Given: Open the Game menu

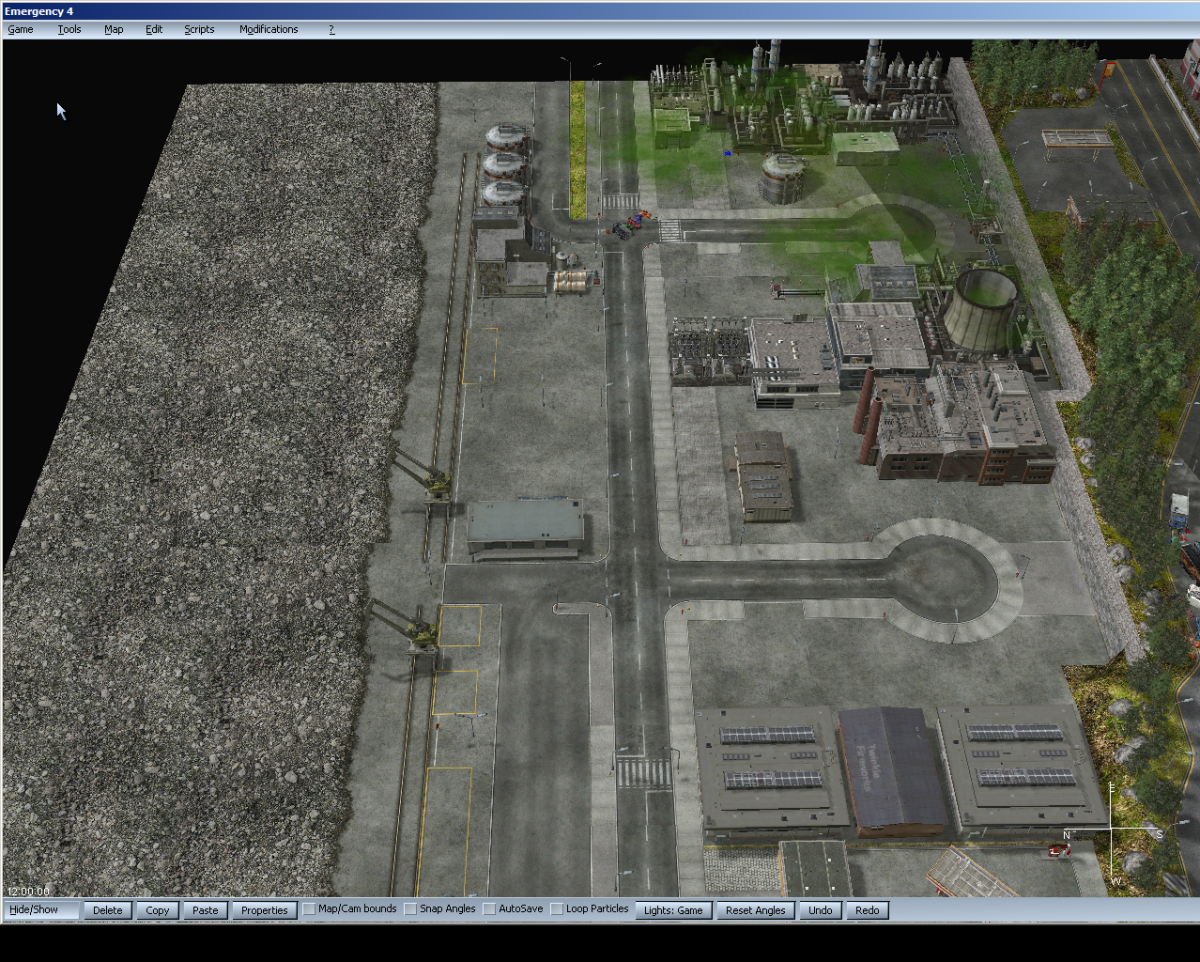Looking at the screenshot, I should coord(21,29).
